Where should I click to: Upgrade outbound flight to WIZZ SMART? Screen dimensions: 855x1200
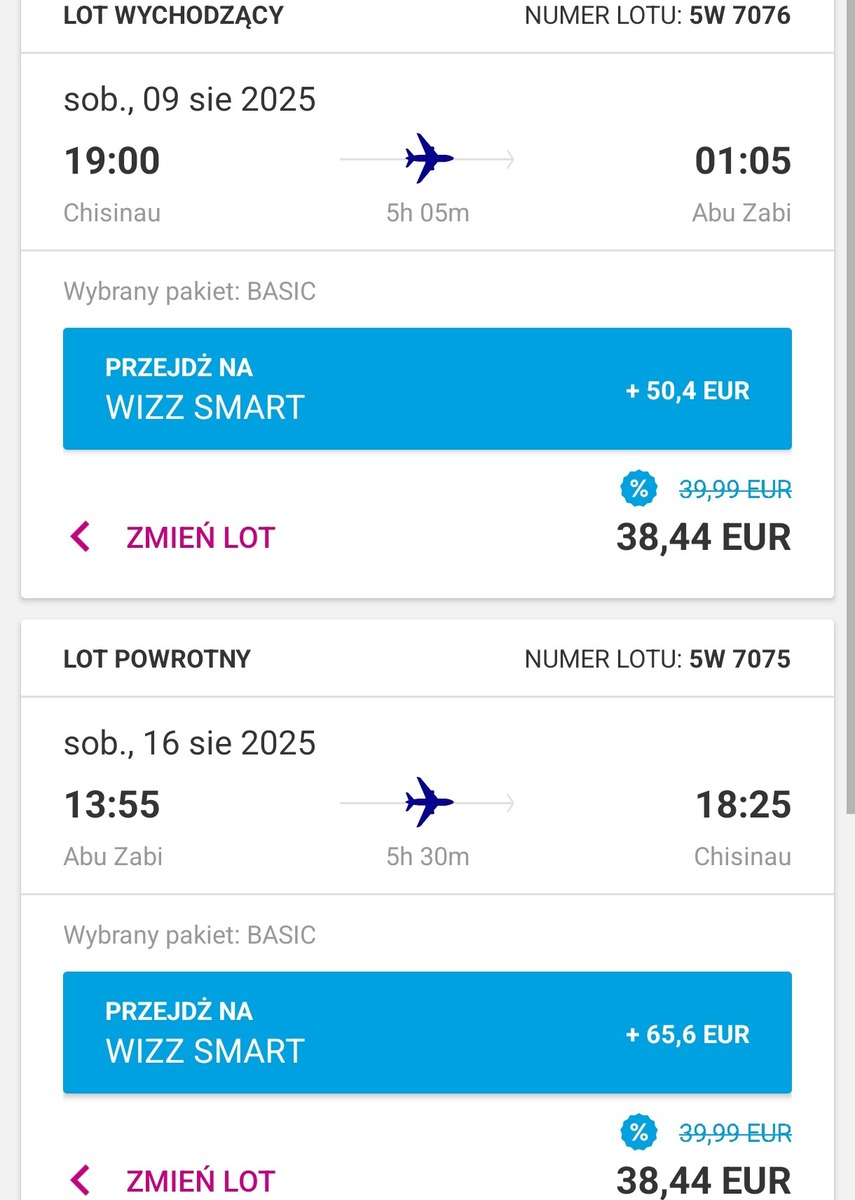coord(427,389)
